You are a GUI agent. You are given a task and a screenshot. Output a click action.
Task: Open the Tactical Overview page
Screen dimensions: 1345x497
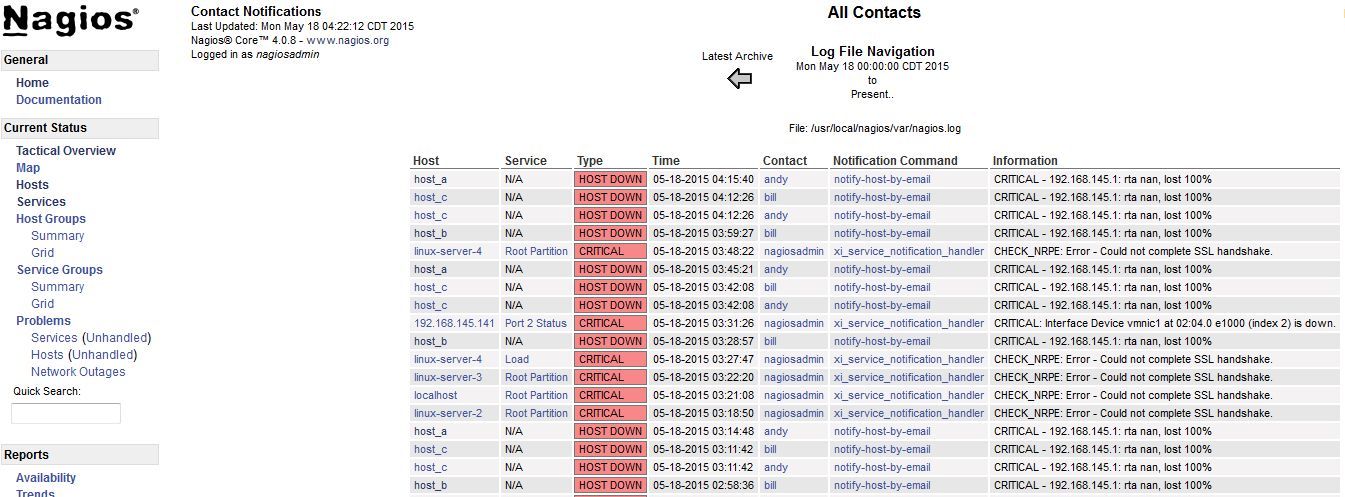(x=66, y=151)
